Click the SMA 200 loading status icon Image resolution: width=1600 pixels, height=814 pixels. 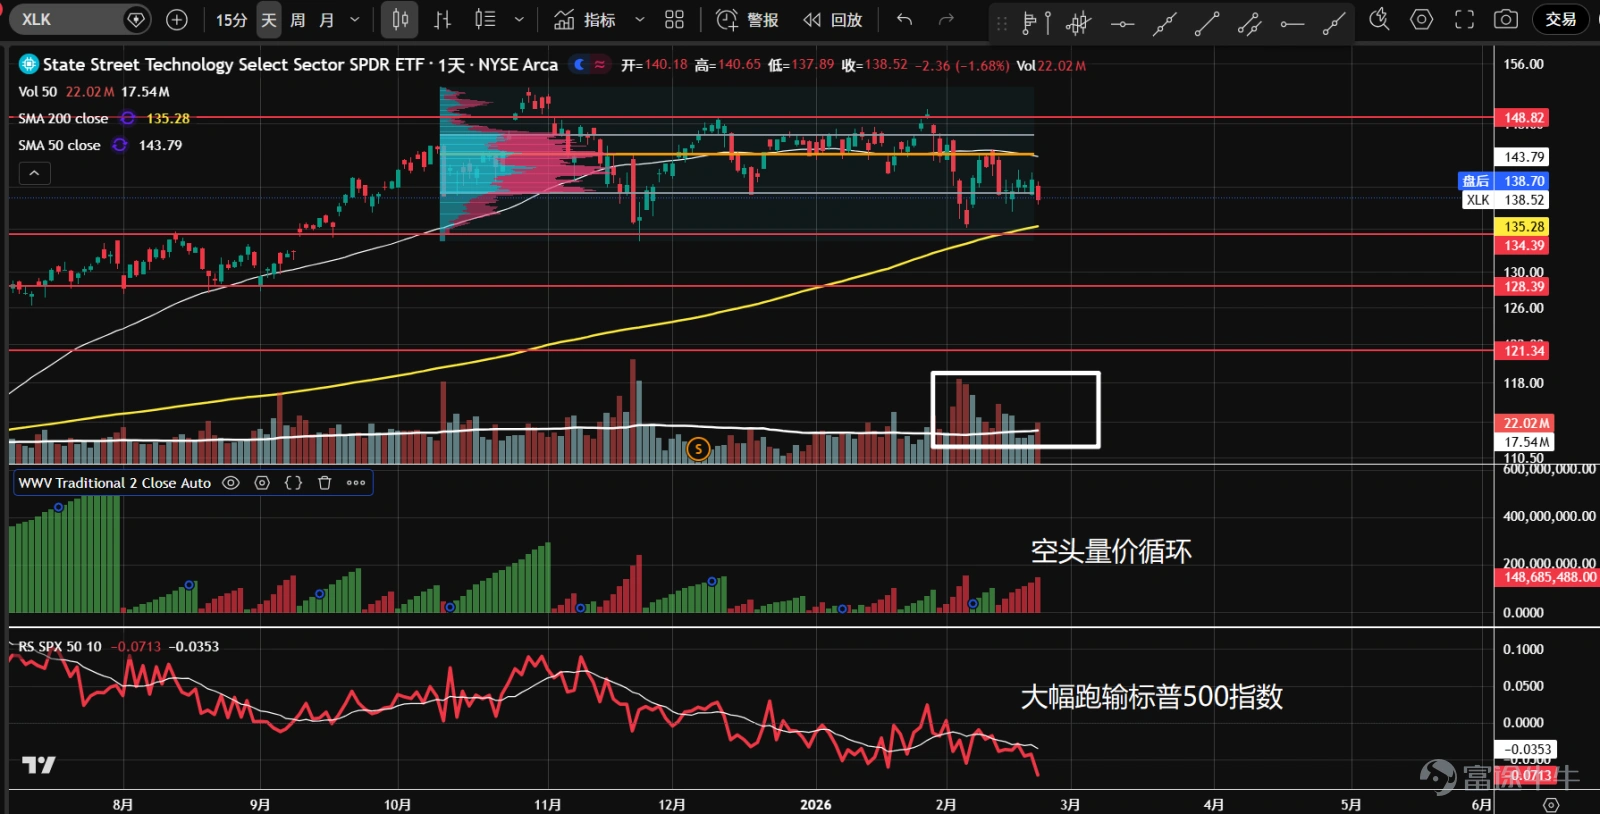(128, 118)
